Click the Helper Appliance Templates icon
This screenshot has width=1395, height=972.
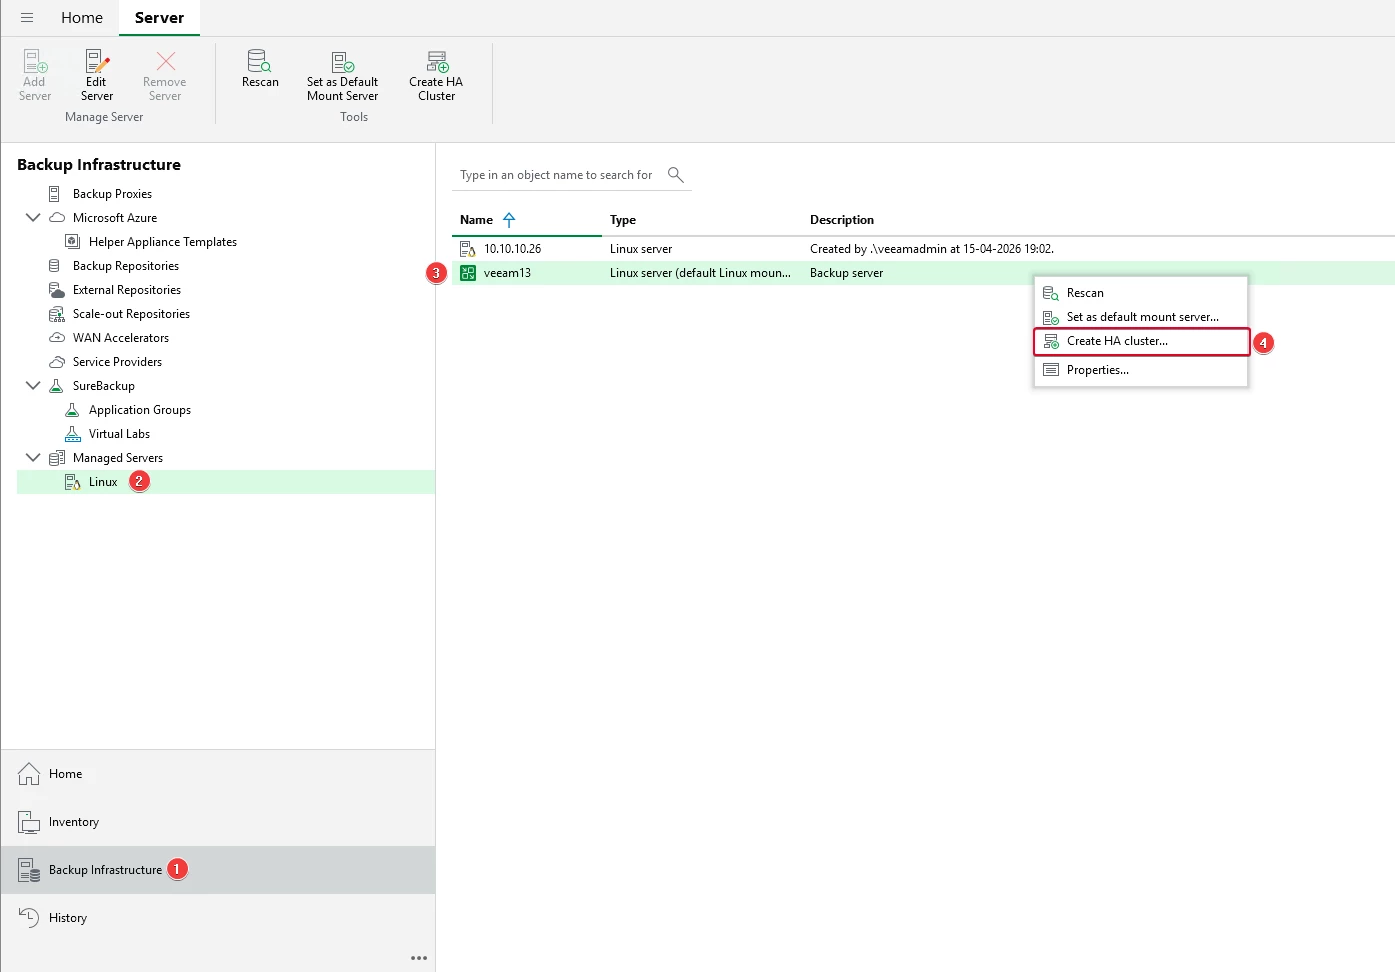pos(72,242)
